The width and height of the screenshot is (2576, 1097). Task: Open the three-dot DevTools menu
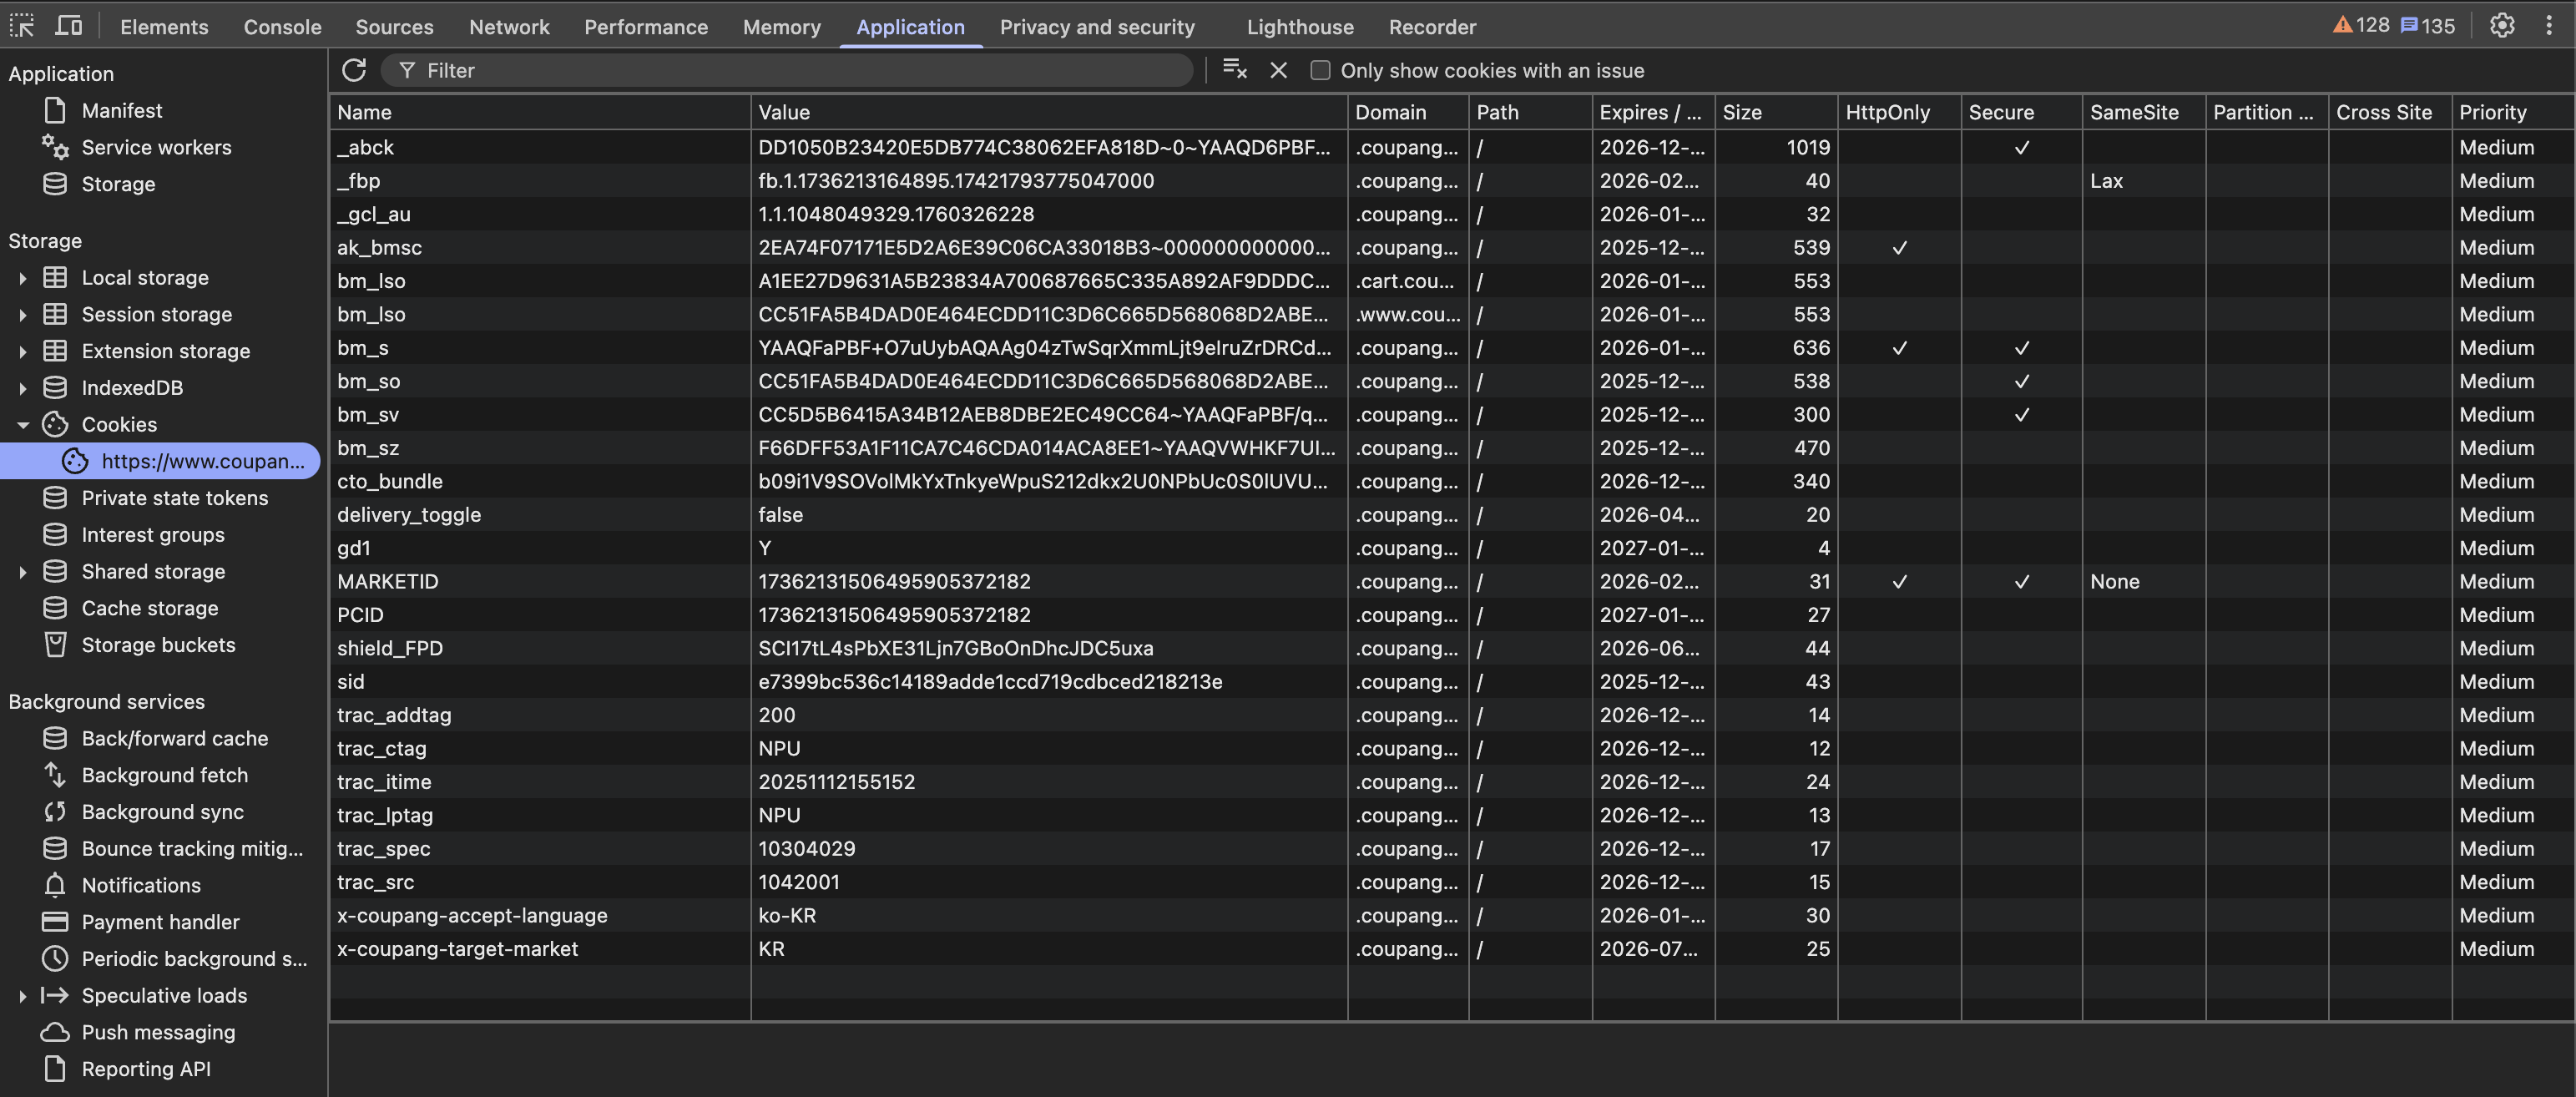coord(2548,26)
